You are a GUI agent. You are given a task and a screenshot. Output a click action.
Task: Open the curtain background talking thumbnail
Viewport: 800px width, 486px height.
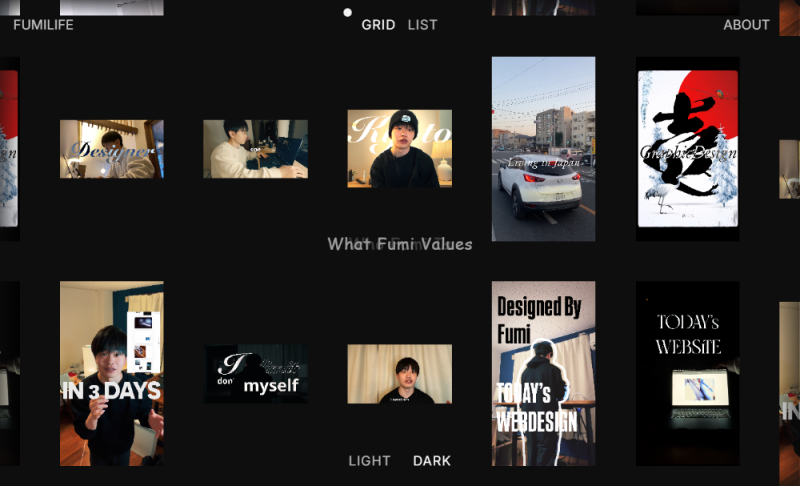pyautogui.click(x=399, y=374)
